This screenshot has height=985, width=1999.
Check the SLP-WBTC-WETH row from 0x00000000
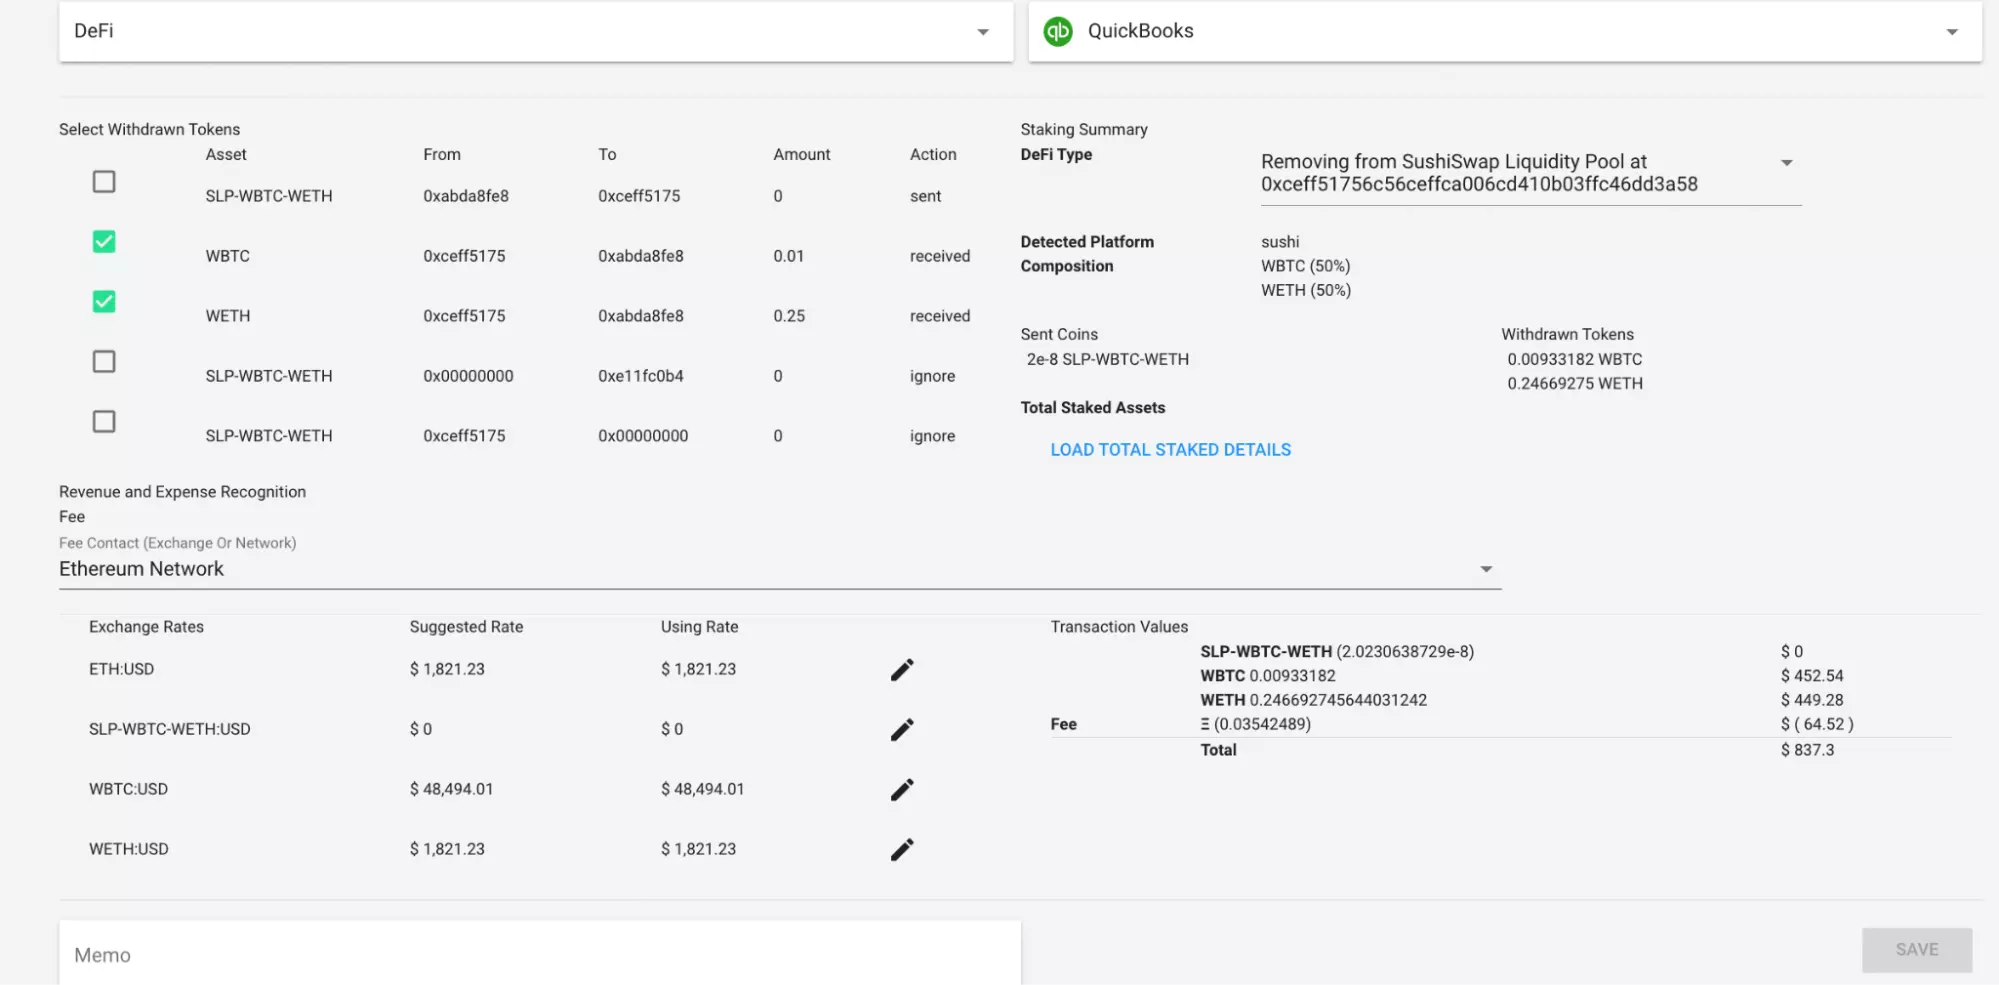pyautogui.click(x=103, y=361)
